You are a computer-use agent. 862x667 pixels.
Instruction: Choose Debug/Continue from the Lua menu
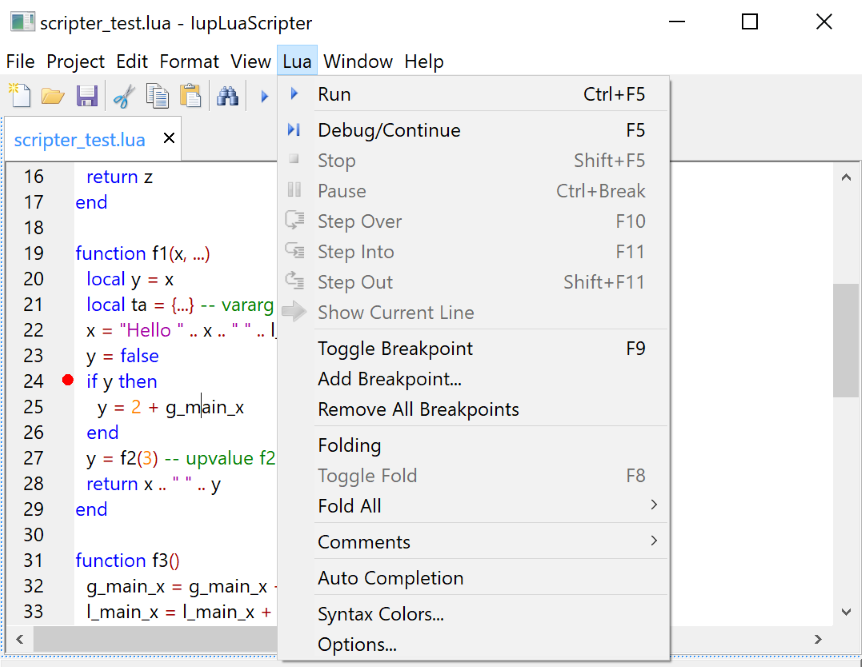click(x=389, y=131)
